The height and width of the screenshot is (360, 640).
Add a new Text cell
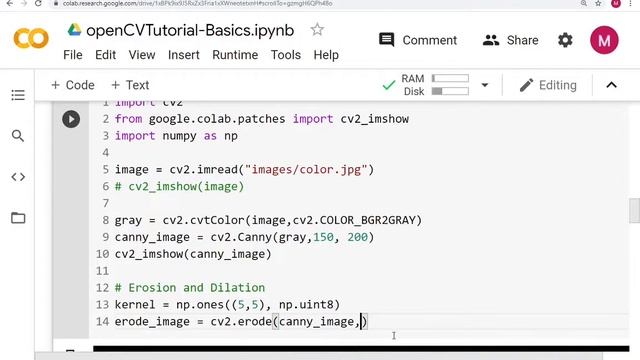(130, 85)
